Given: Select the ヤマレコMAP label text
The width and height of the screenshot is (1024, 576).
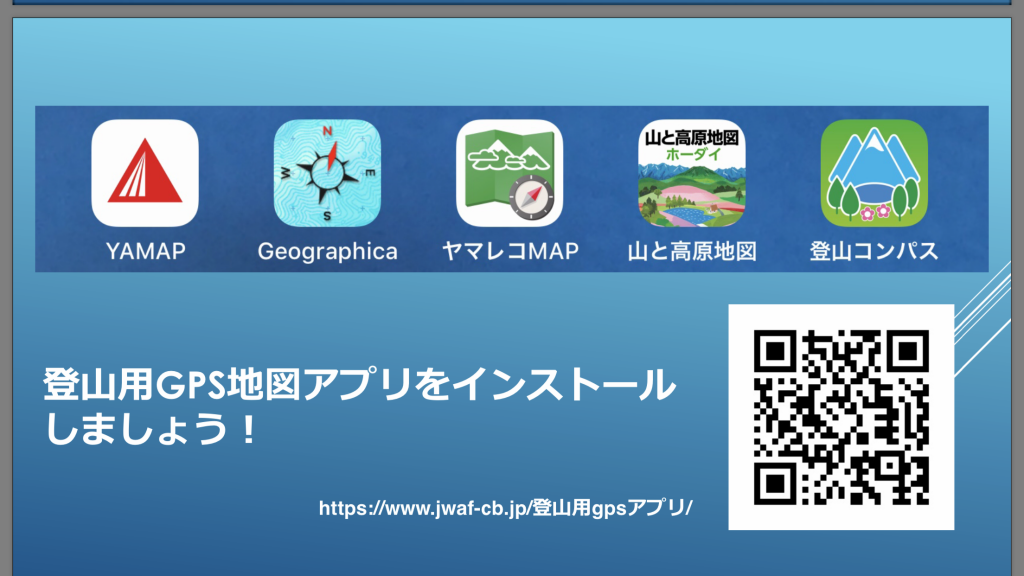Looking at the screenshot, I should coord(510,251).
